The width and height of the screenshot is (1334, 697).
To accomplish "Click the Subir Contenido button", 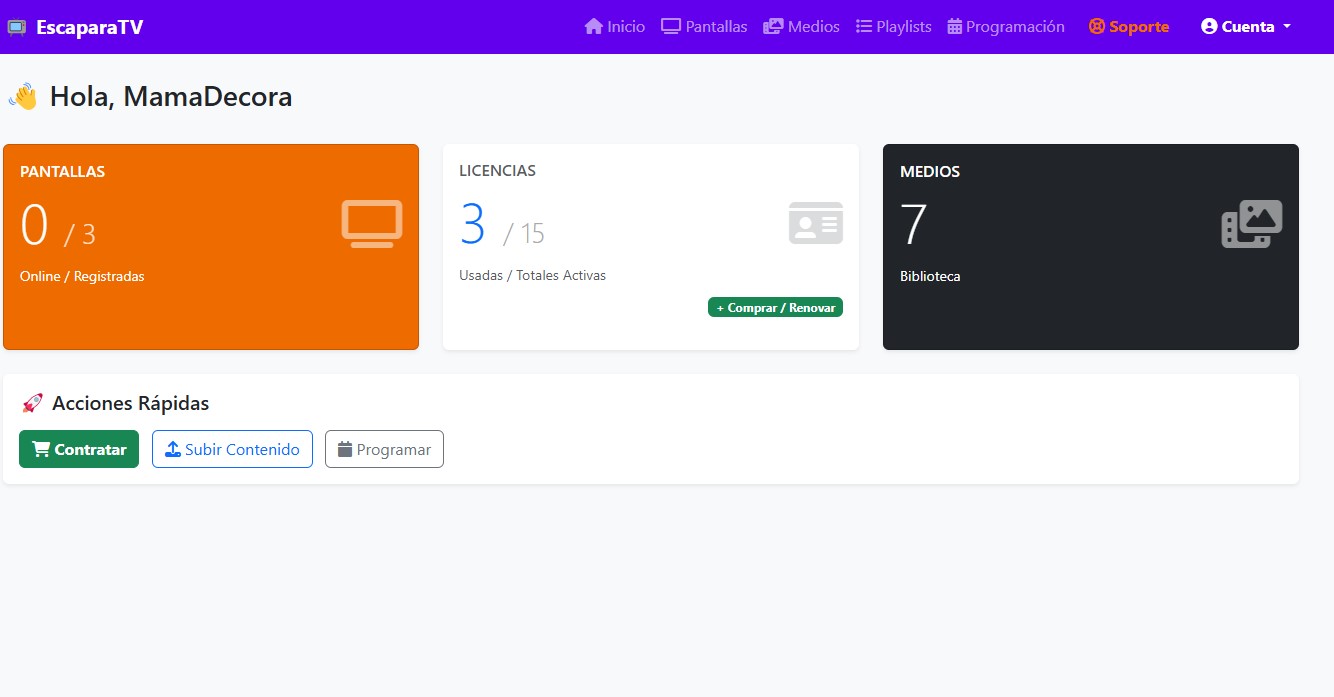I will coord(232,449).
